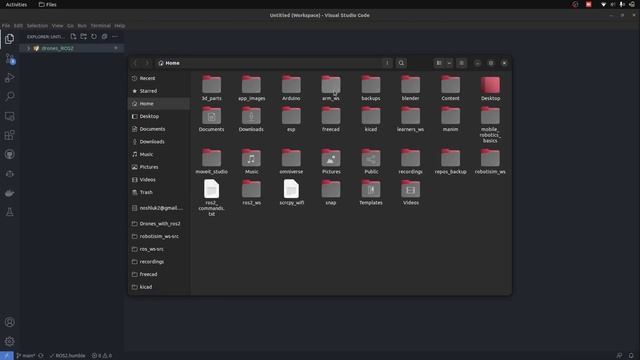This screenshot has height=360, width=640.
Task: Open the Manage gear in VS Code
Action: [x=9, y=341]
